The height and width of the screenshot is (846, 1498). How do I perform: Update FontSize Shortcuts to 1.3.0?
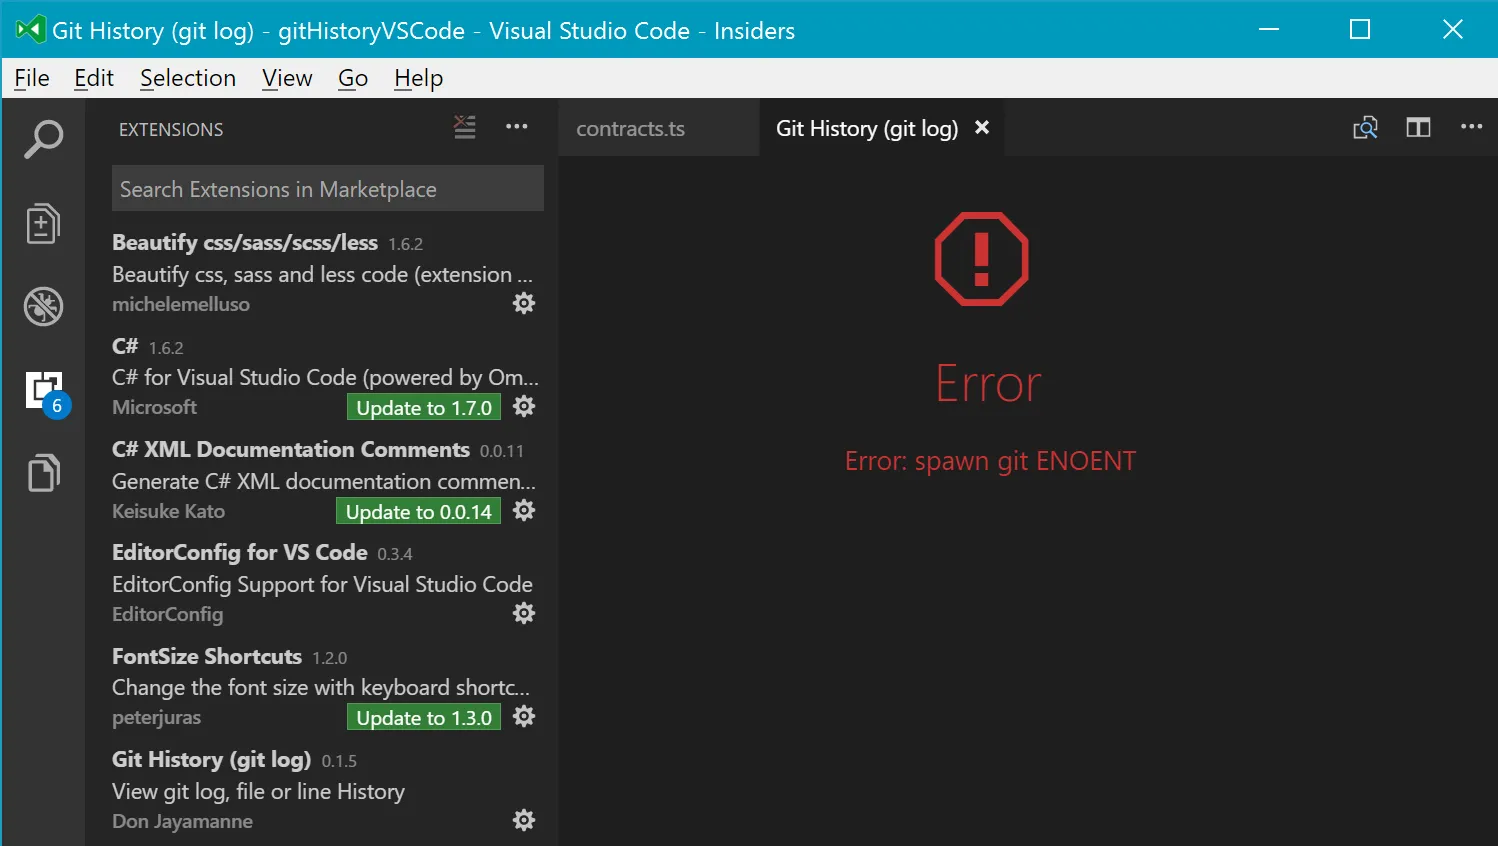(x=423, y=717)
